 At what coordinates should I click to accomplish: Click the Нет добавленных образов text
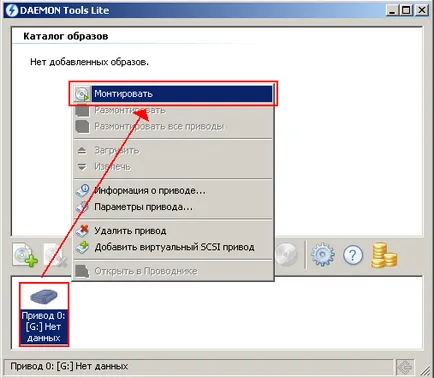[89, 62]
